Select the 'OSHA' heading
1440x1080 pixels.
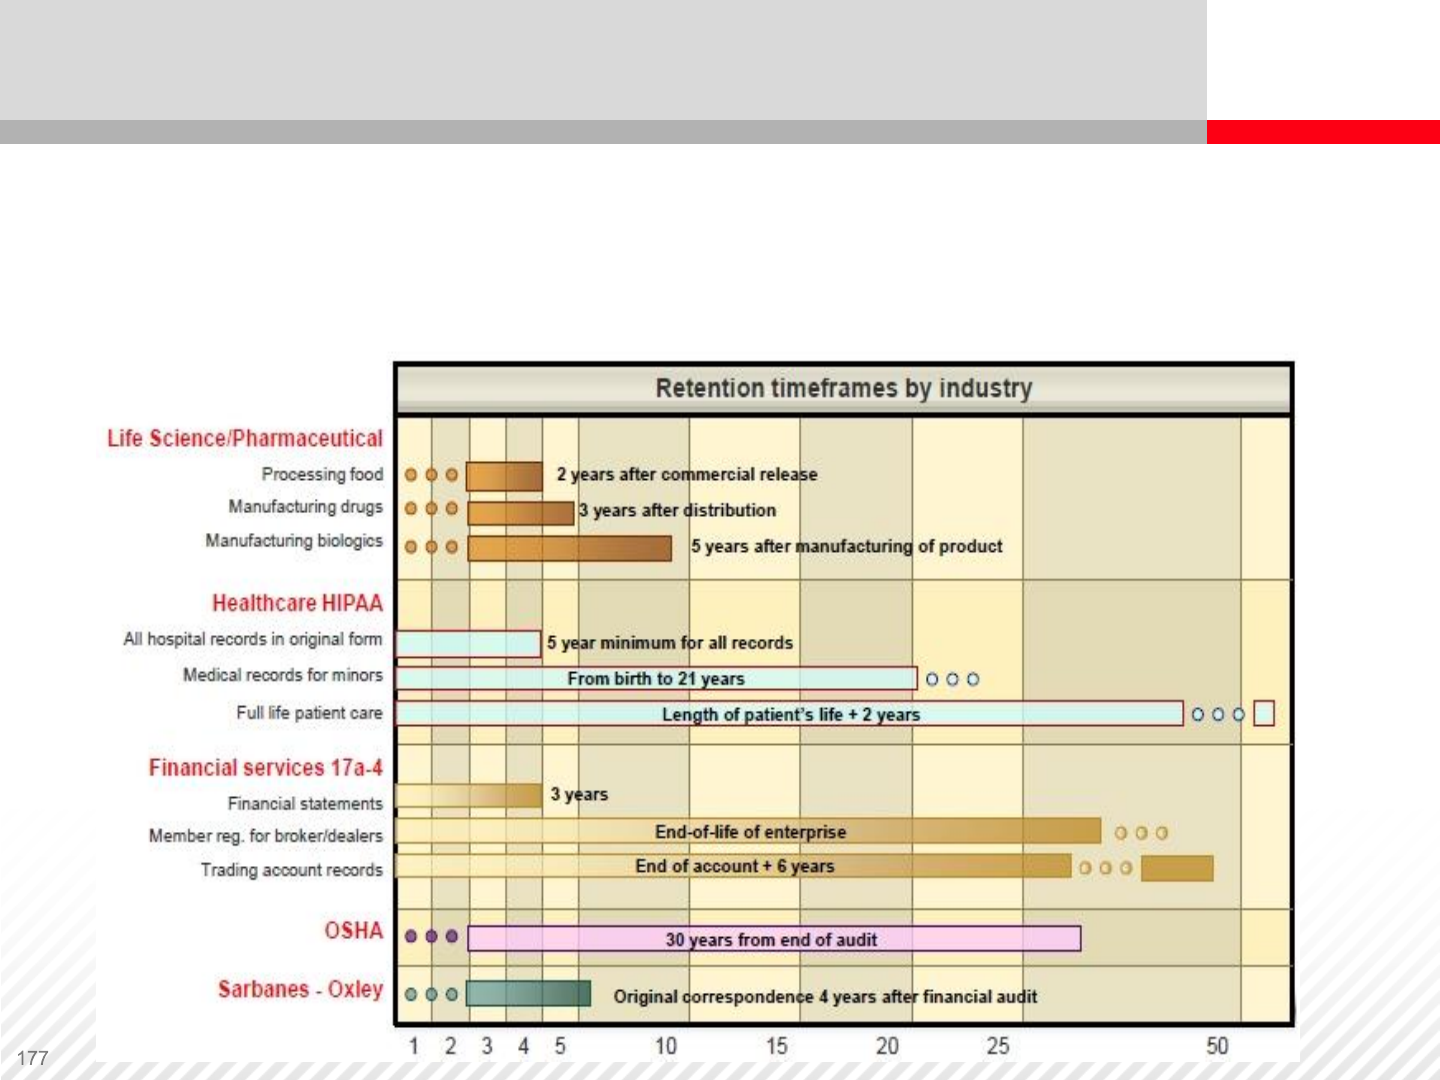click(354, 931)
